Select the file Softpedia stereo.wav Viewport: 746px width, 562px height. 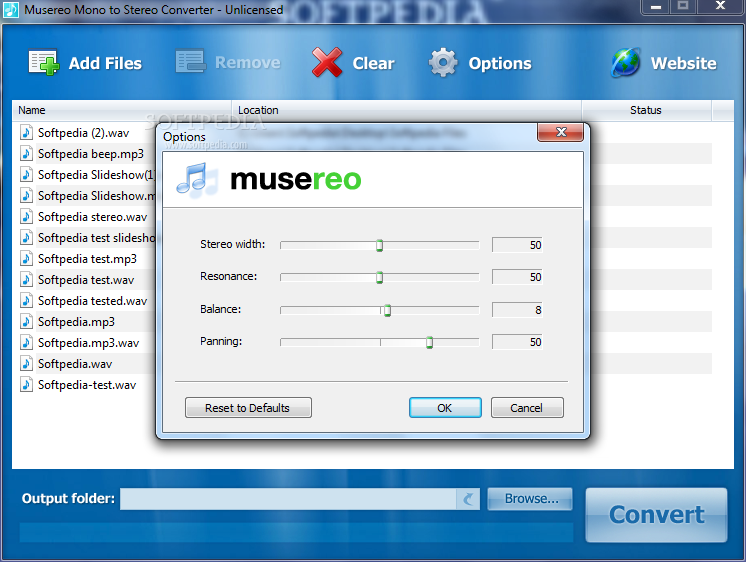click(92, 217)
